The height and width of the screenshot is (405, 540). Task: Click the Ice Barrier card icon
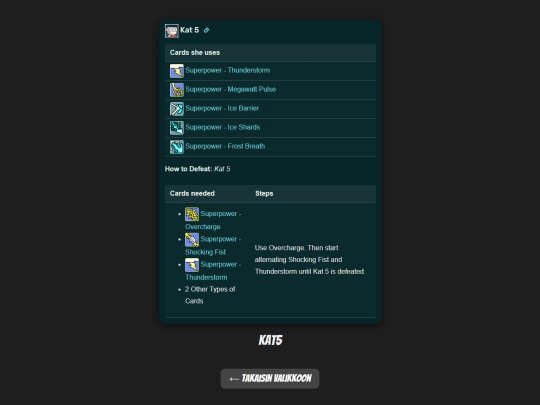click(177, 109)
